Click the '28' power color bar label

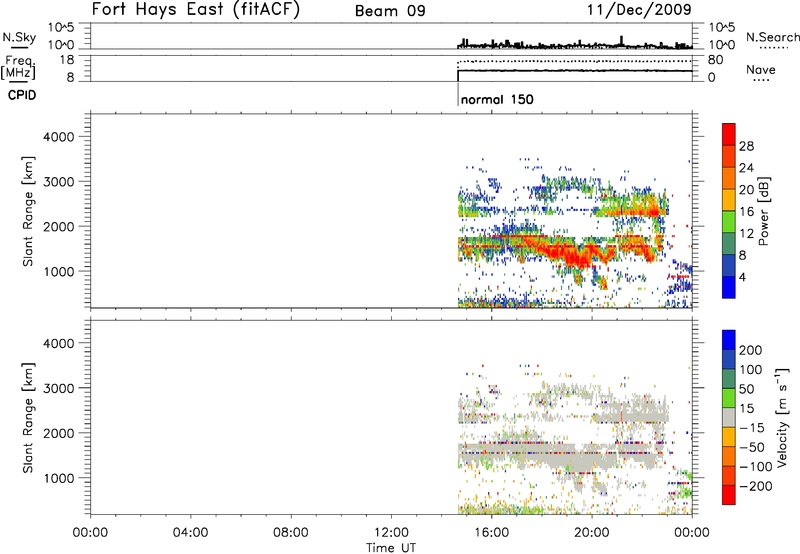746,146
